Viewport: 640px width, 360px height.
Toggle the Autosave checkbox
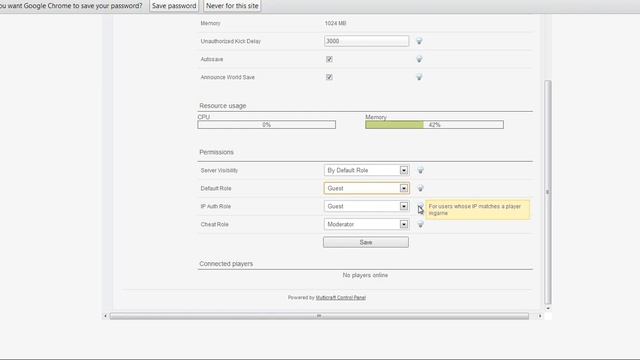tap(329, 59)
